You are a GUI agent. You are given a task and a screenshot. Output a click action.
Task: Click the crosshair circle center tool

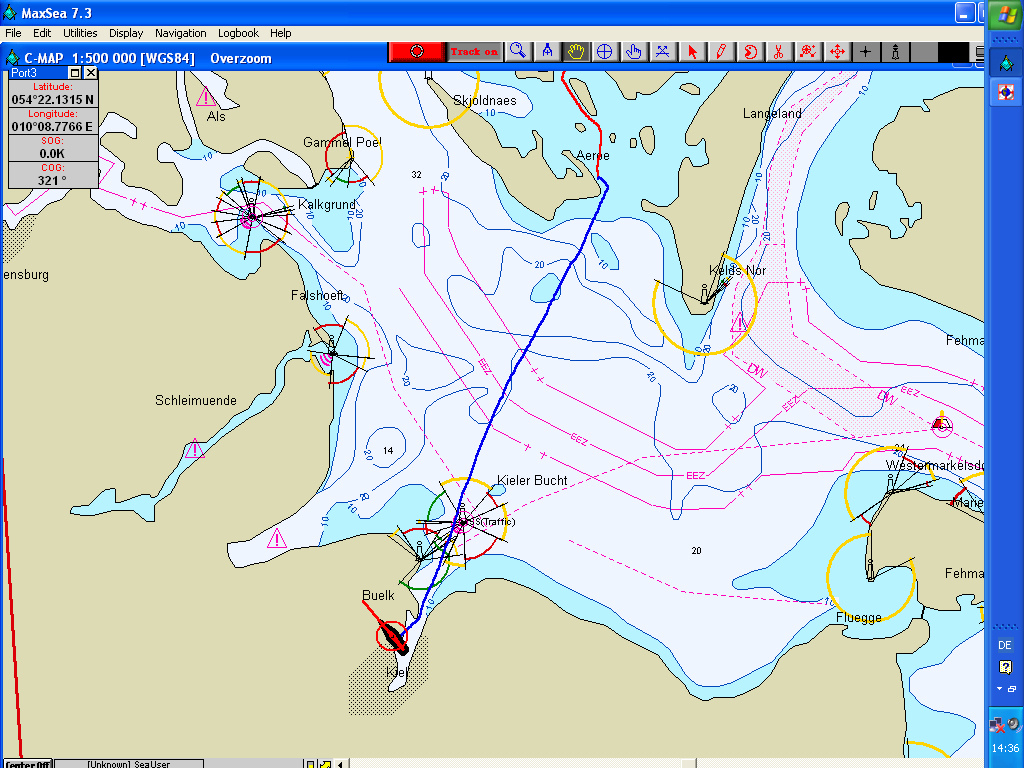[605, 52]
